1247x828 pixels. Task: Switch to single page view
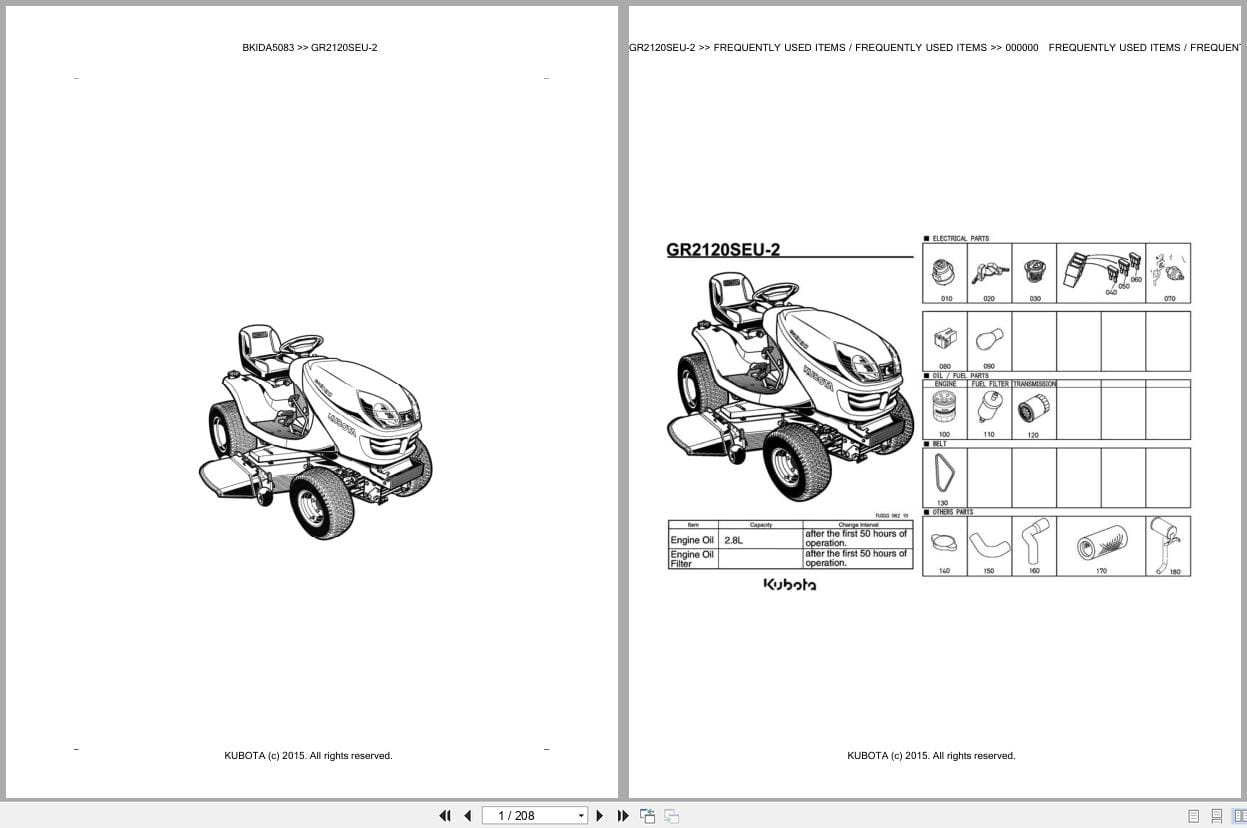[1193, 816]
